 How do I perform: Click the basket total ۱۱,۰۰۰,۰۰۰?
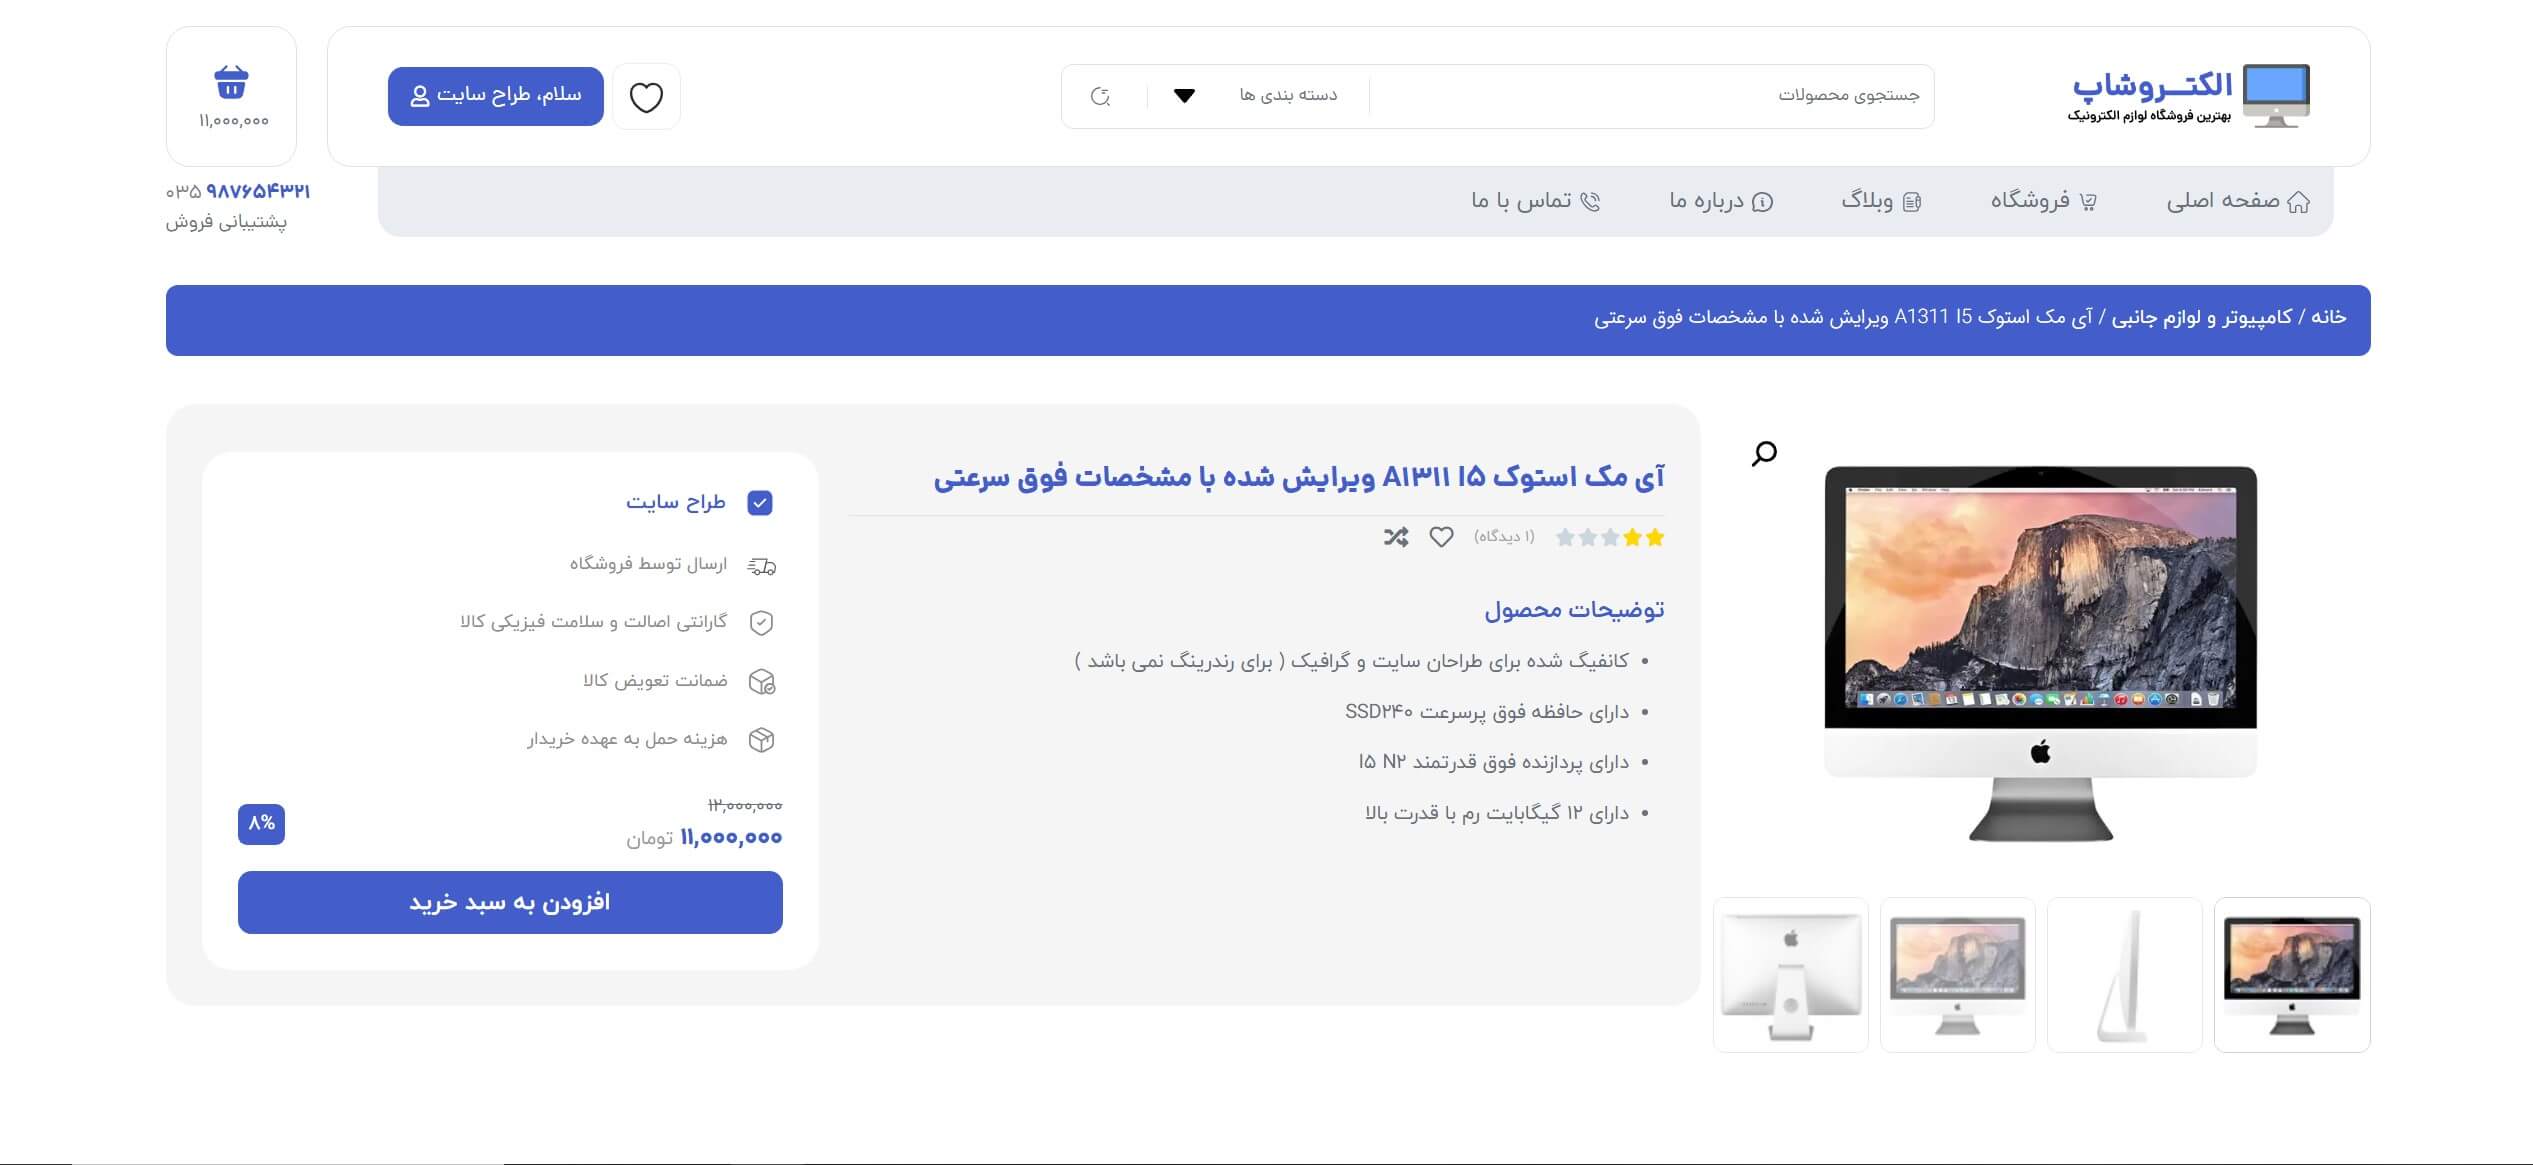point(233,121)
